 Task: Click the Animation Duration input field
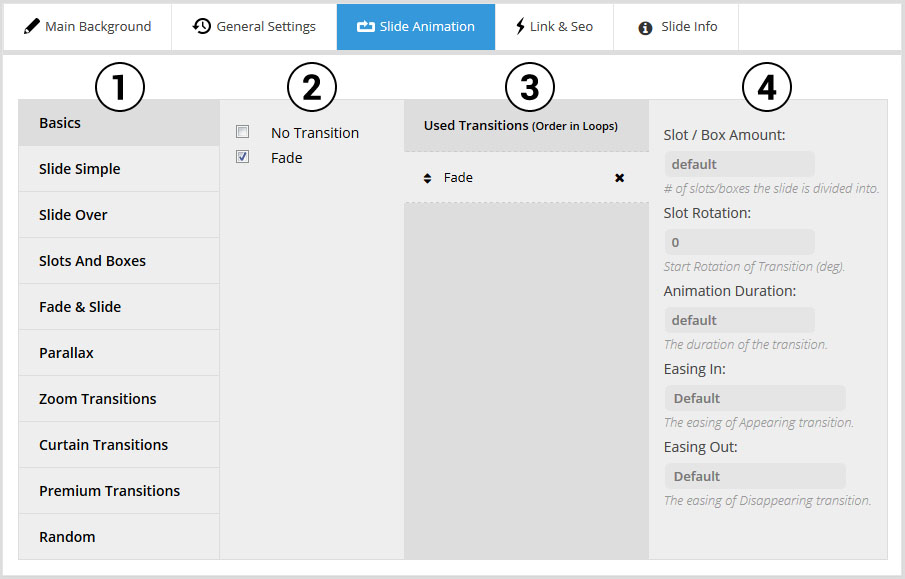coord(739,320)
